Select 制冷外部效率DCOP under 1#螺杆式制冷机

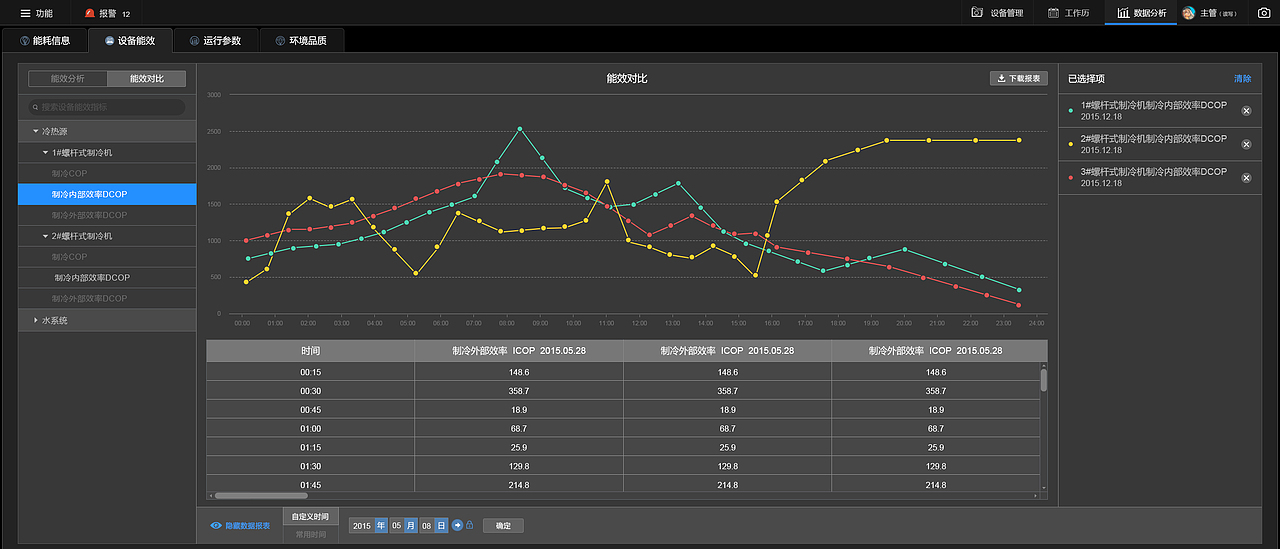(x=107, y=215)
